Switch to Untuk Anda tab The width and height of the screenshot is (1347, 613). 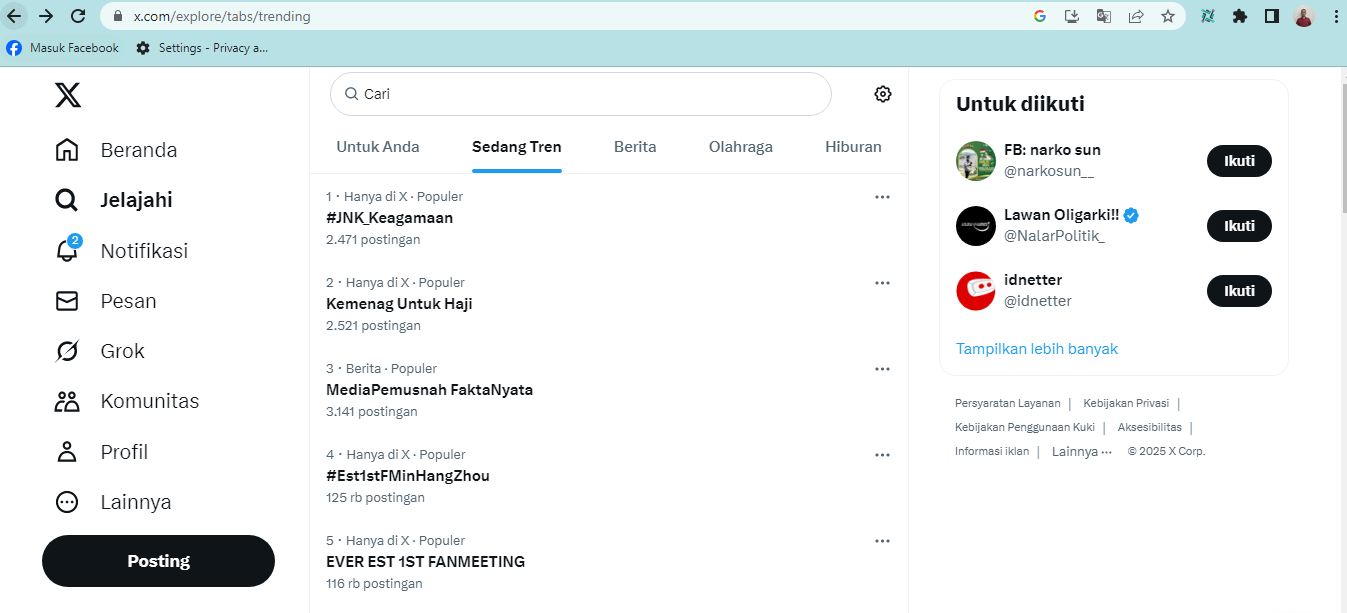pos(378,147)
